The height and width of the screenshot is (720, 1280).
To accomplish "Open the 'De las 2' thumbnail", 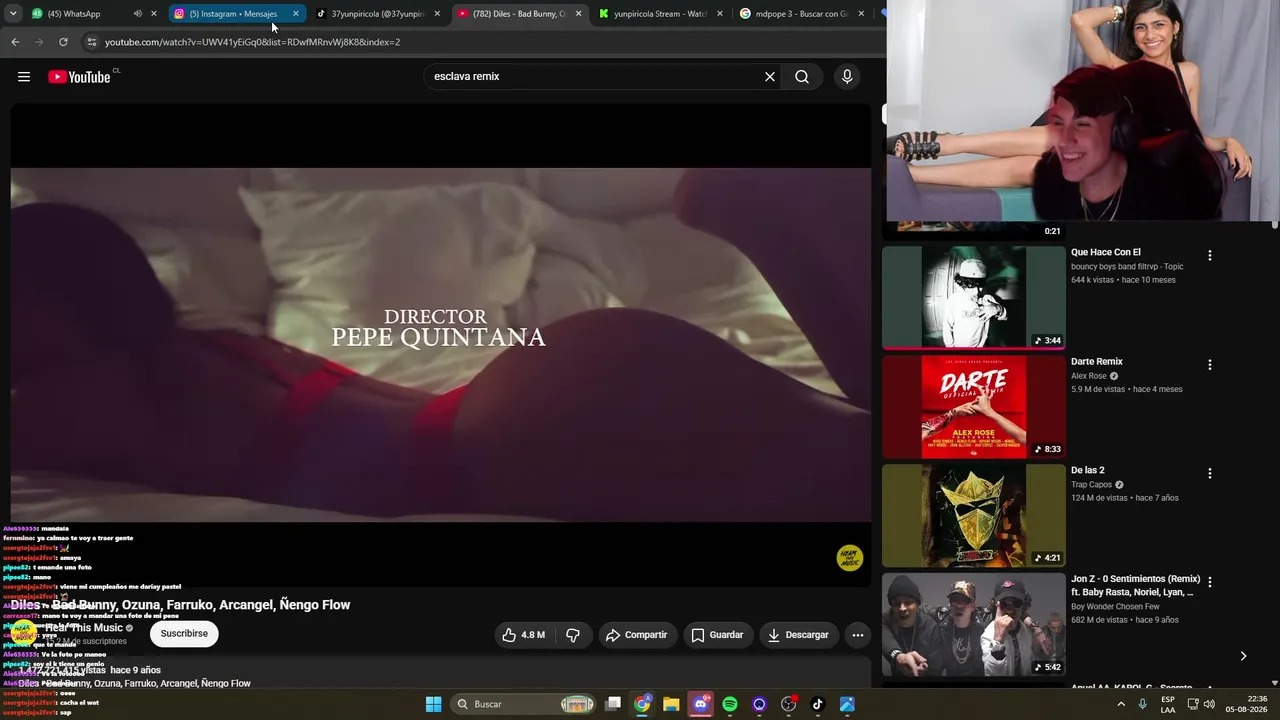I will click(974, 516).
